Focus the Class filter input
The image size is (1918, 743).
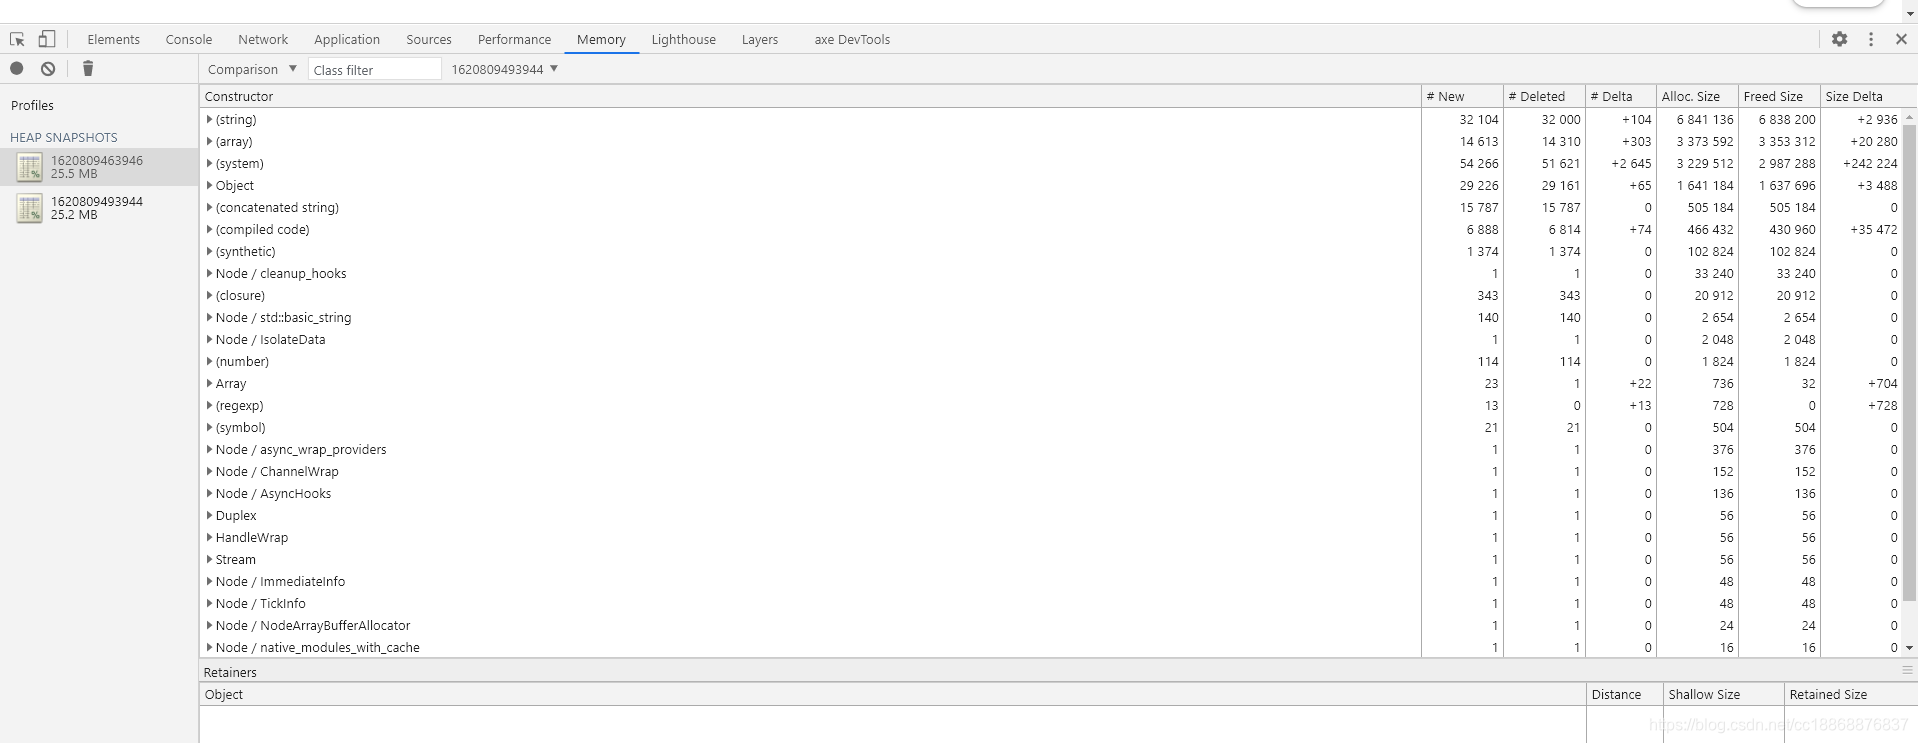coord(374,69)
